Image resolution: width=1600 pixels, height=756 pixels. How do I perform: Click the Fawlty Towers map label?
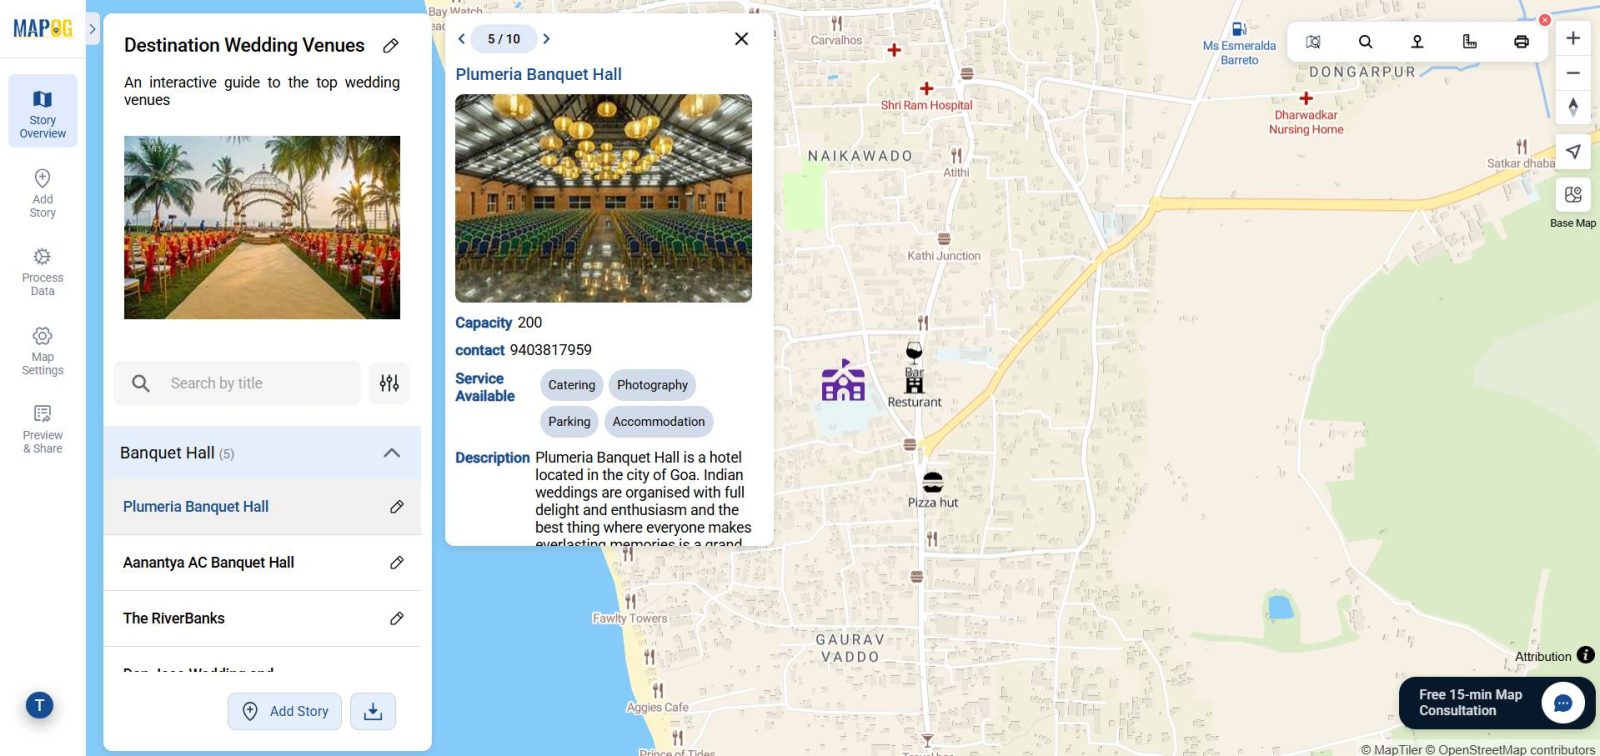pos(629,618)
